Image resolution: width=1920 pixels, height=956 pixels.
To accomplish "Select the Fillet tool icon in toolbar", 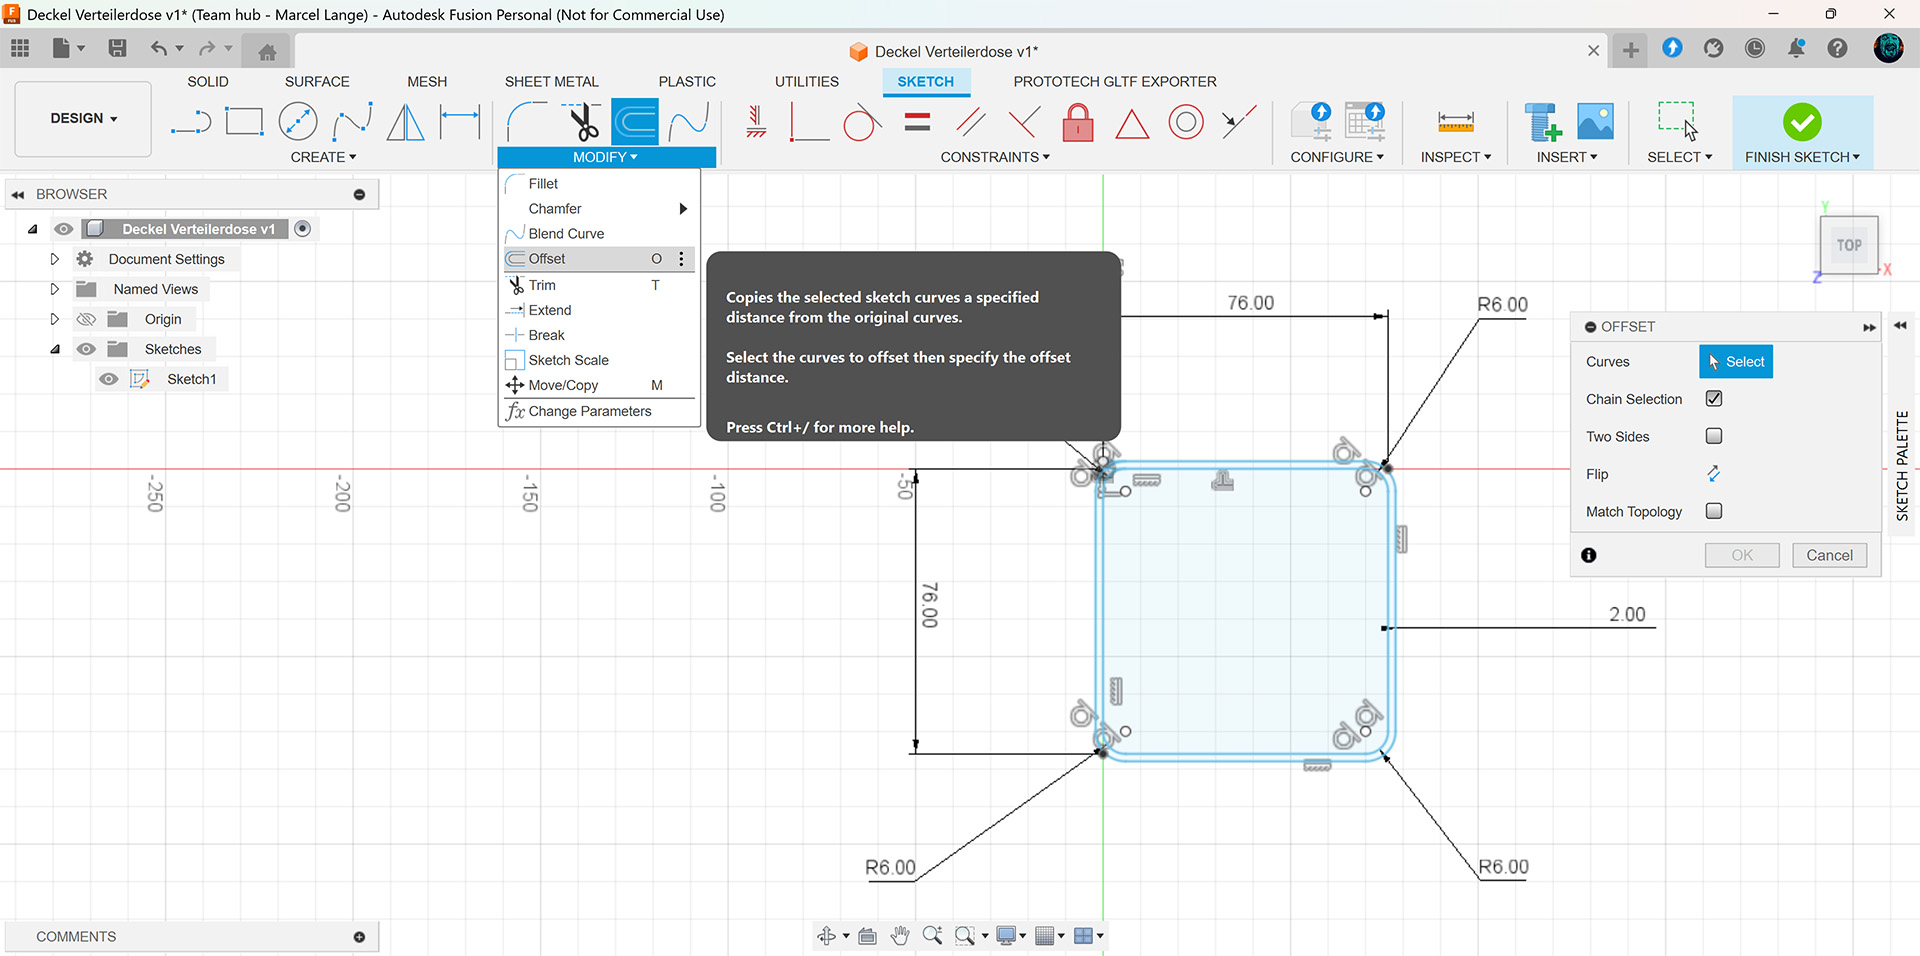I will pos(527,122).
